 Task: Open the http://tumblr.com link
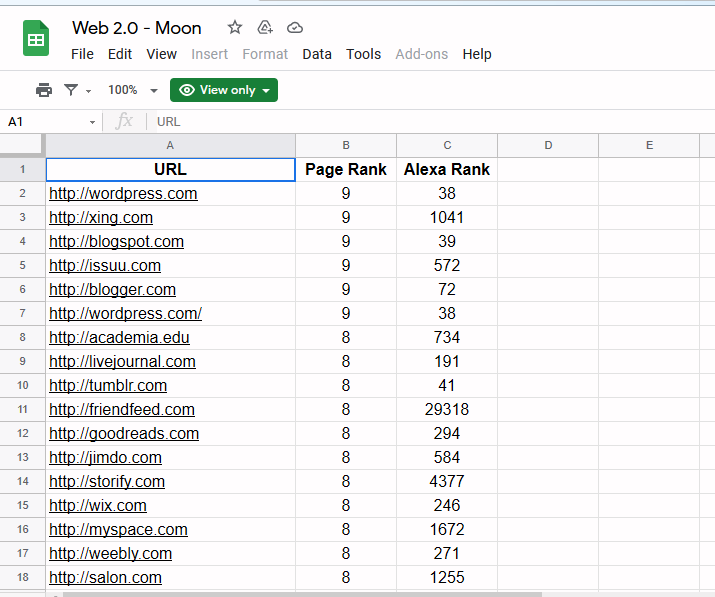point(108,386)
